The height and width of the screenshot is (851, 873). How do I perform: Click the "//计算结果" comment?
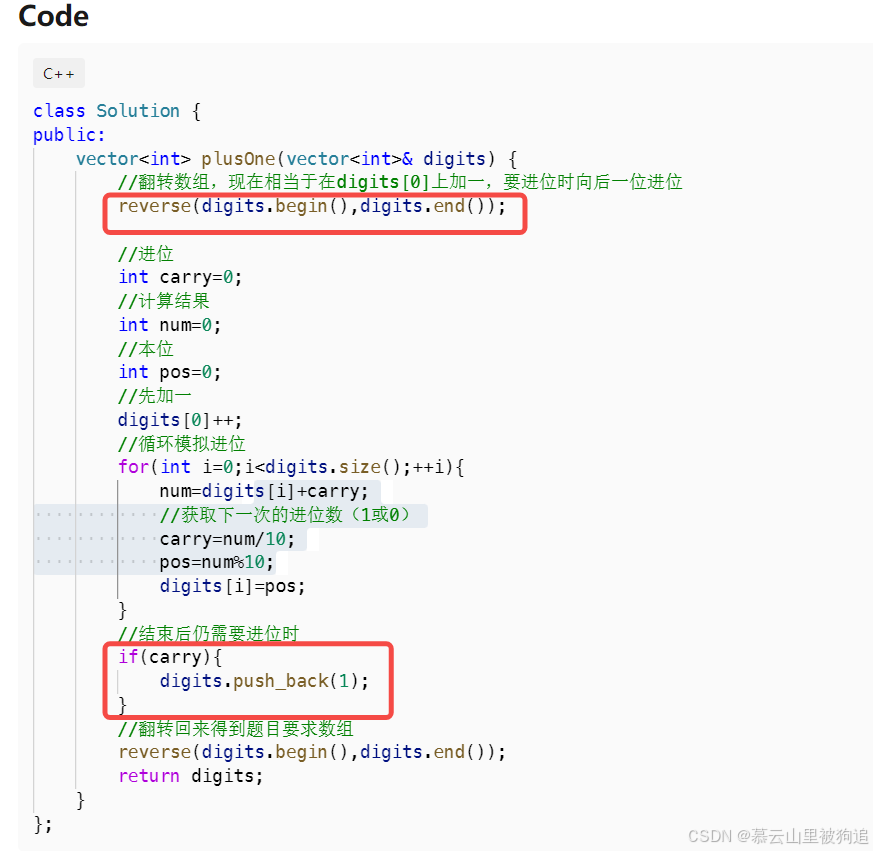pos(164,301)
